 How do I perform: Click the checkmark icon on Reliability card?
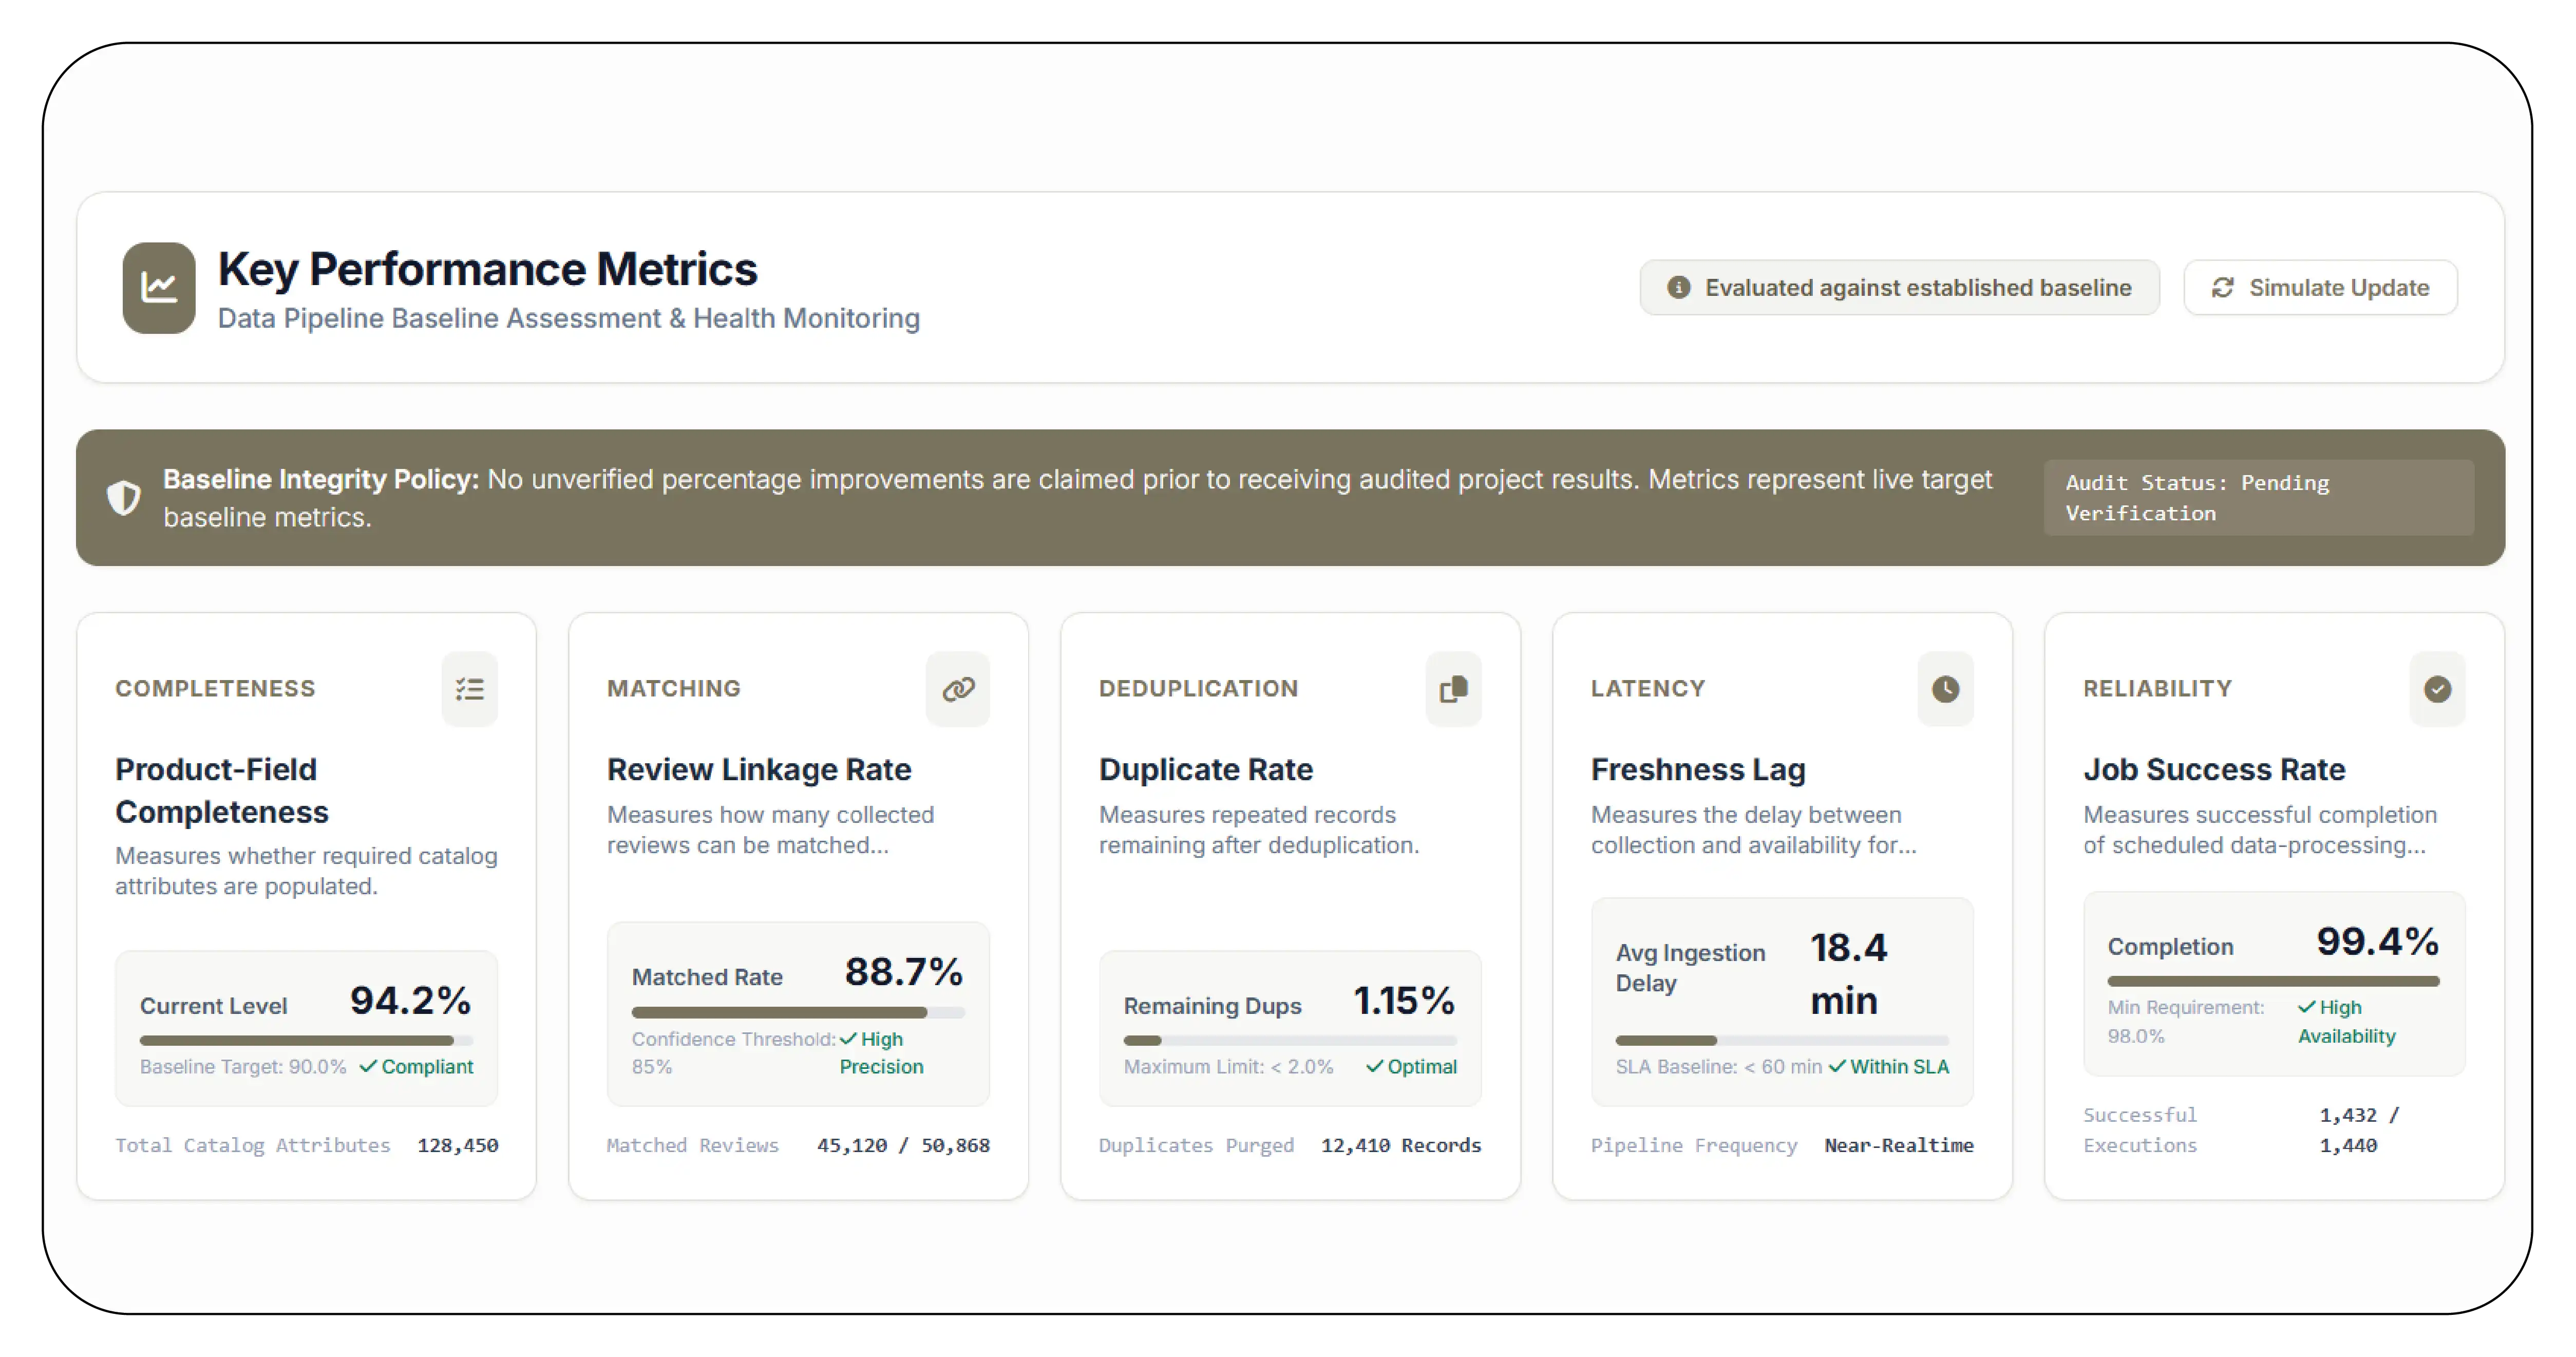point(2438,689)
